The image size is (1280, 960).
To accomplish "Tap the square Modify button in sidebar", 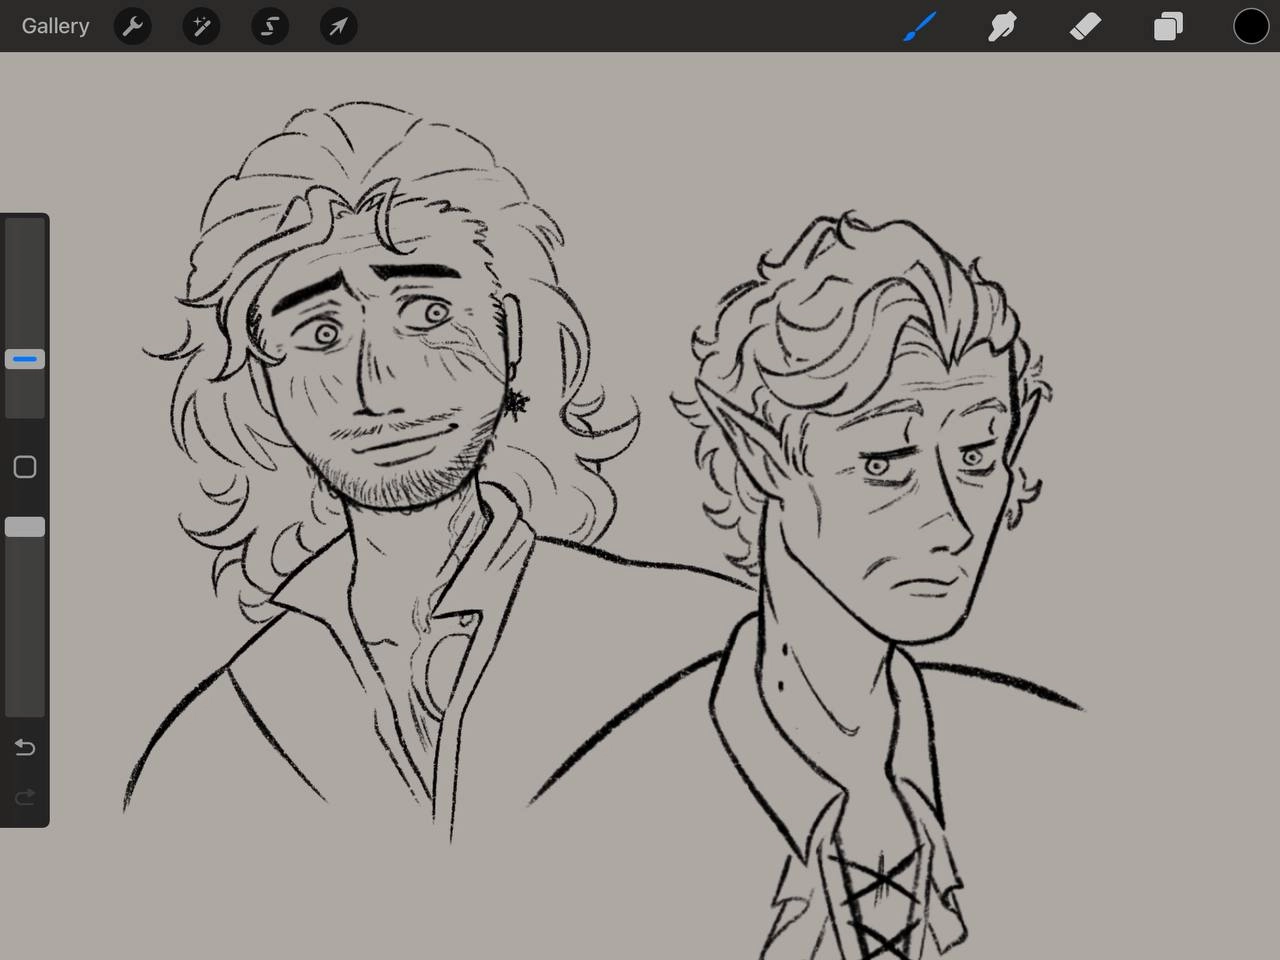I will (x=25, y=467).
